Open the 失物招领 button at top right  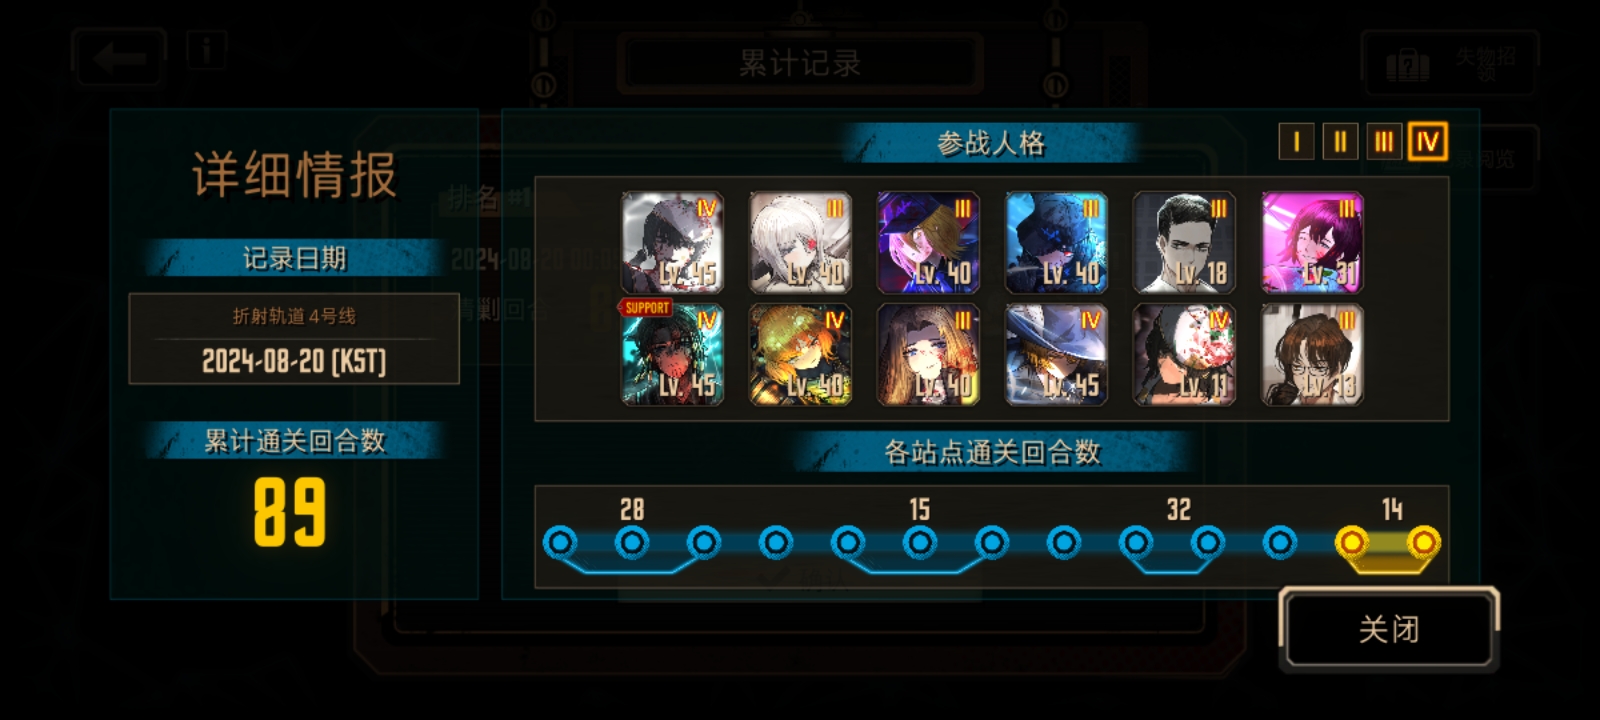[x=1450, y=63]
